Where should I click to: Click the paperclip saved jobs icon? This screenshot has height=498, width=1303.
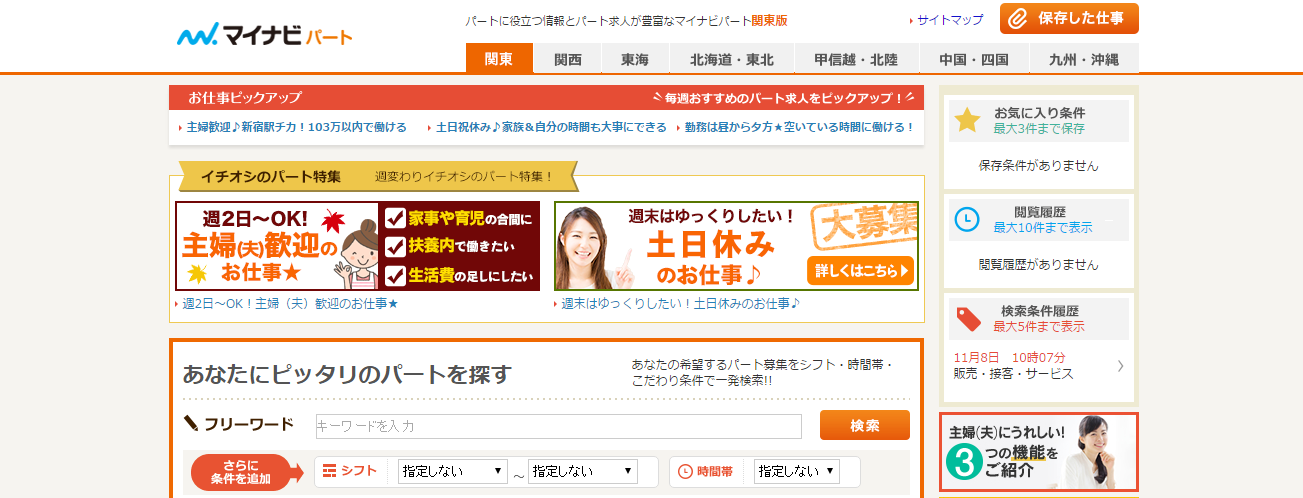[x=1016, y=19]
